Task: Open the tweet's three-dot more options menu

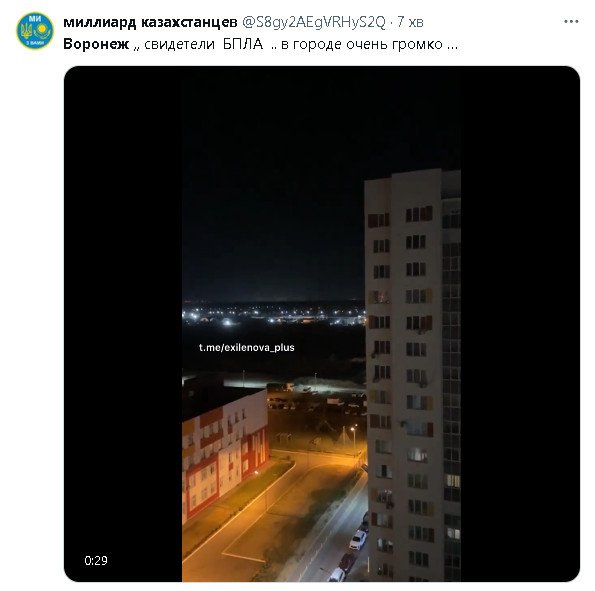Action: coord(571,22)
